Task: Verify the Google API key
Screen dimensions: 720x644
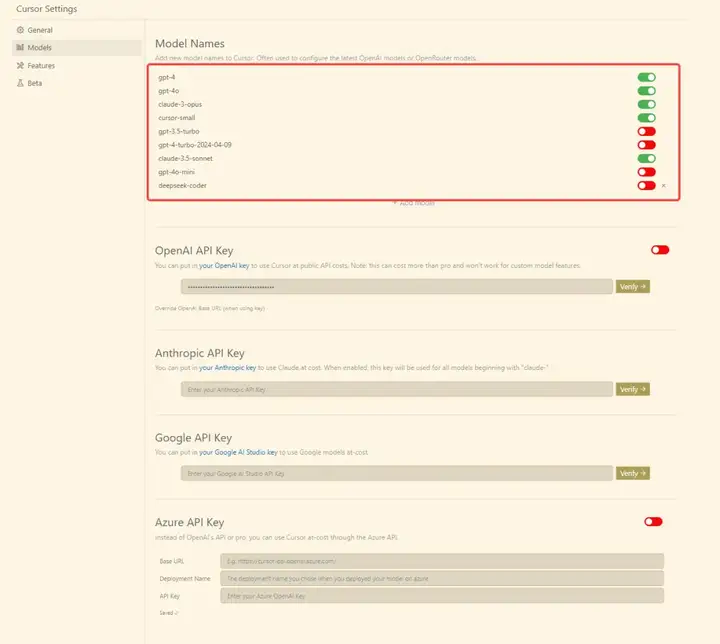Action: point(633,473)
